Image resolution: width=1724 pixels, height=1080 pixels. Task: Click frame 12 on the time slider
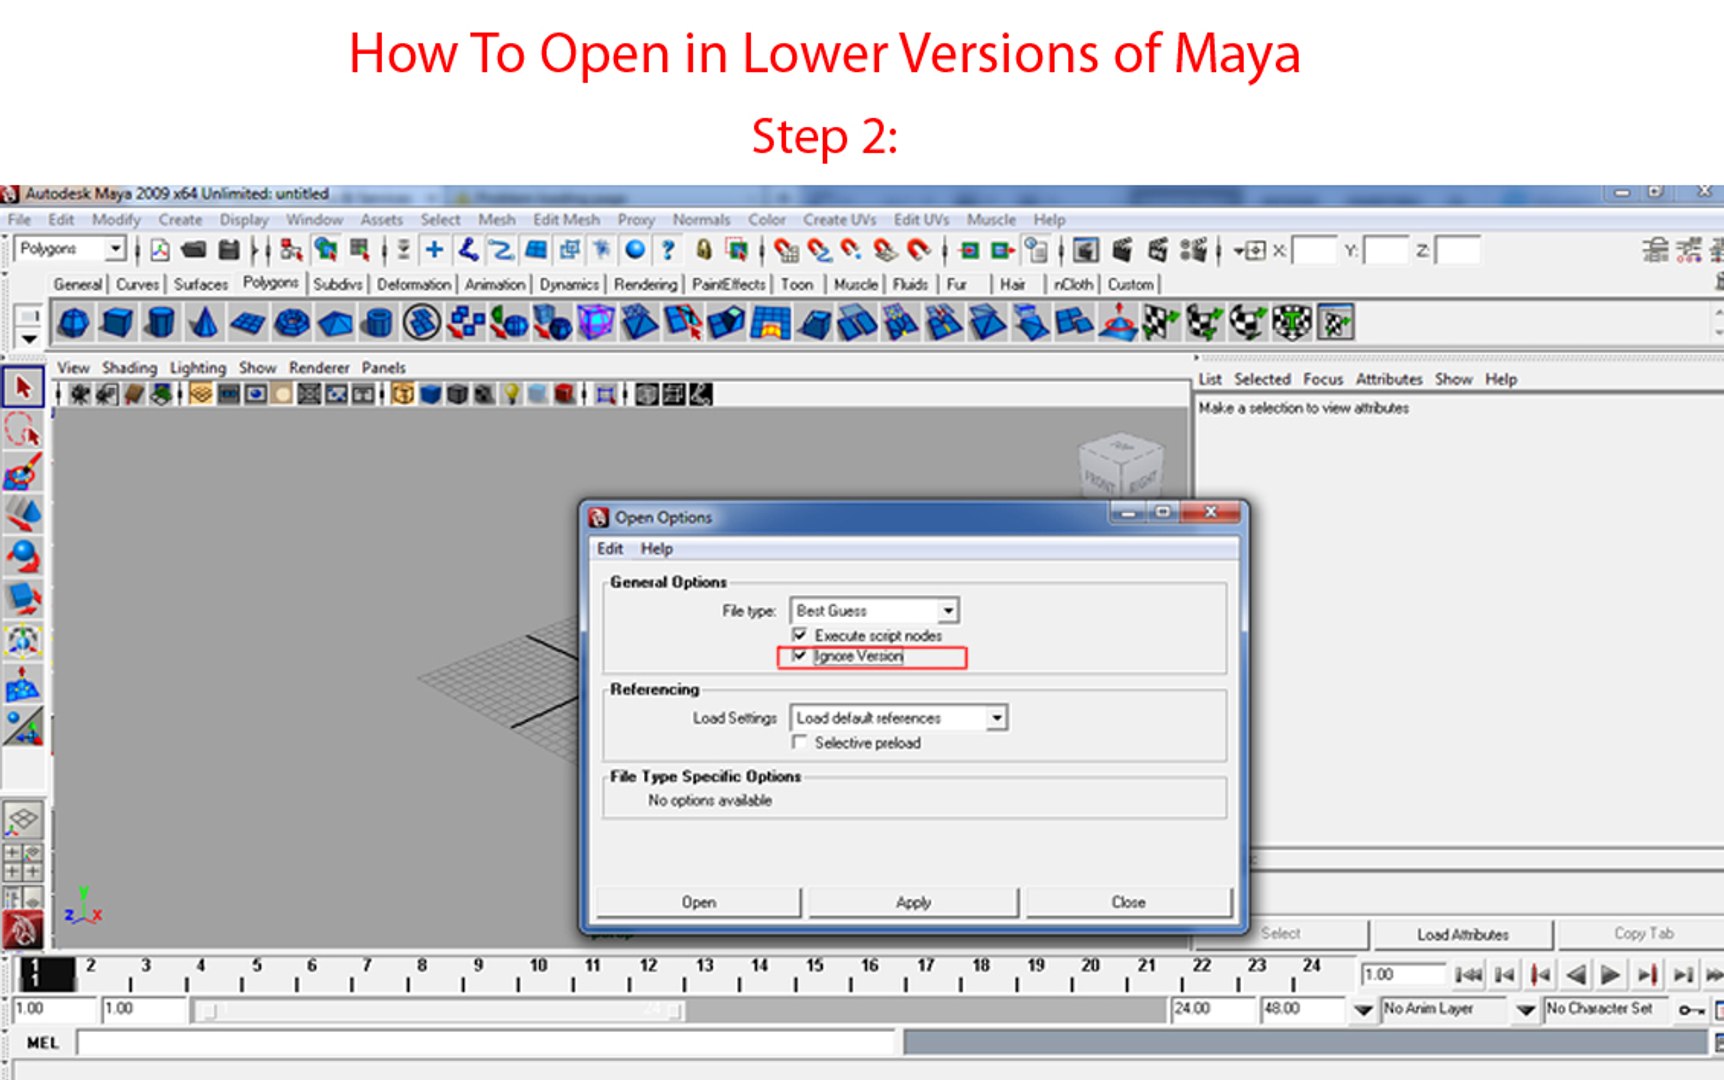[x=648, y=973]
